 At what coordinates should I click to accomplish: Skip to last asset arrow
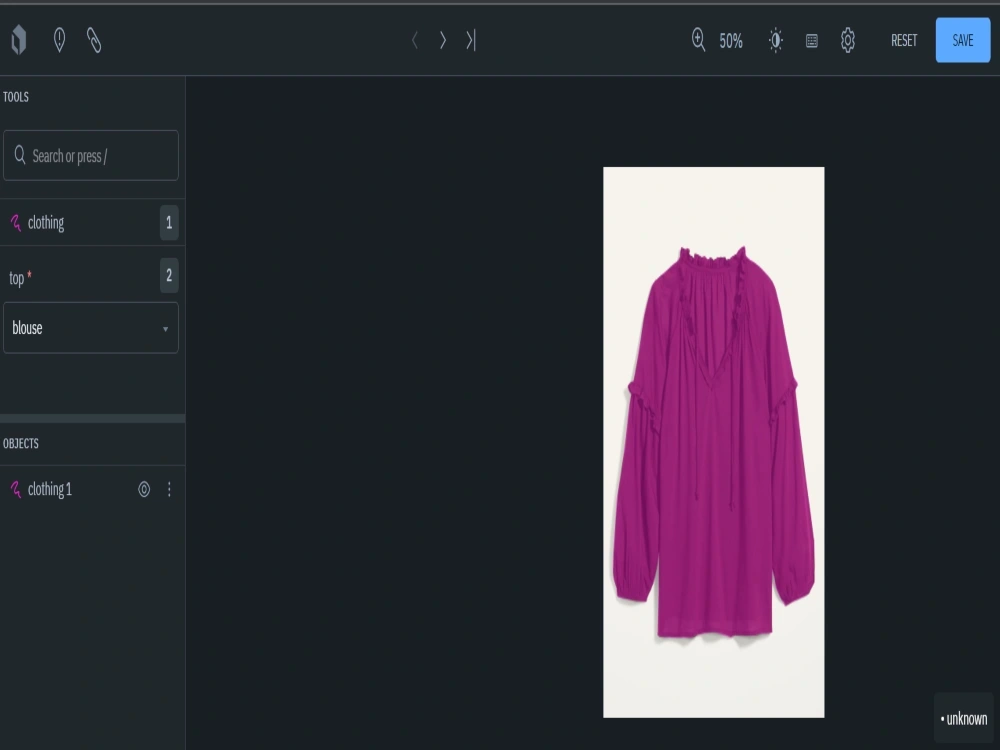(471, 40)
